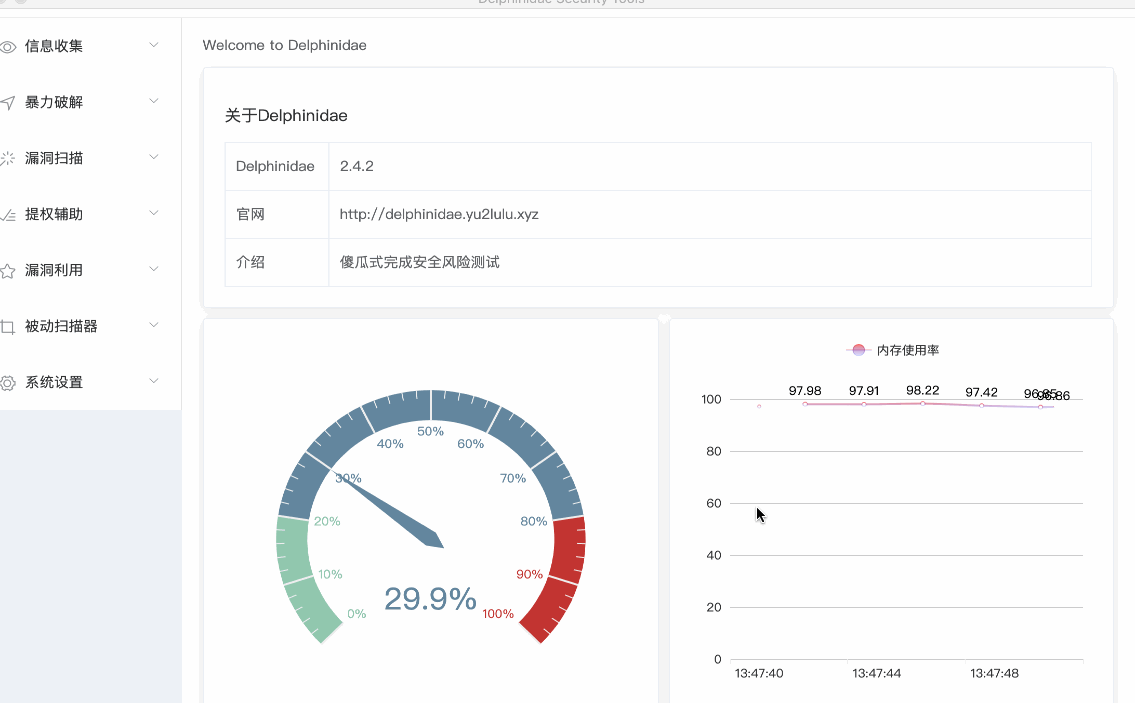Click the delphinidae.yu2lulu.xyz website URL
Screen dimensions: 1135x703
439,214
